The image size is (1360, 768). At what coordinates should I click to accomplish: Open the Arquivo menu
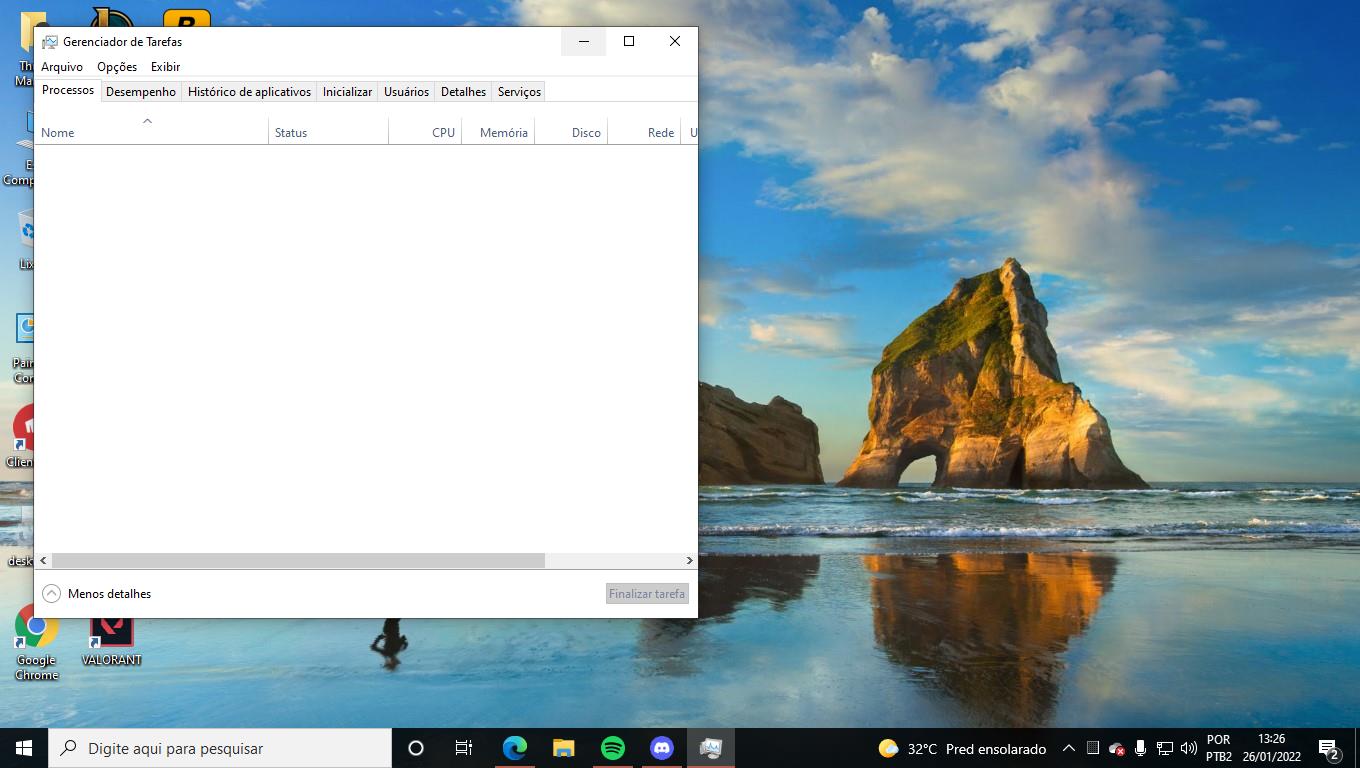[62, 67]
